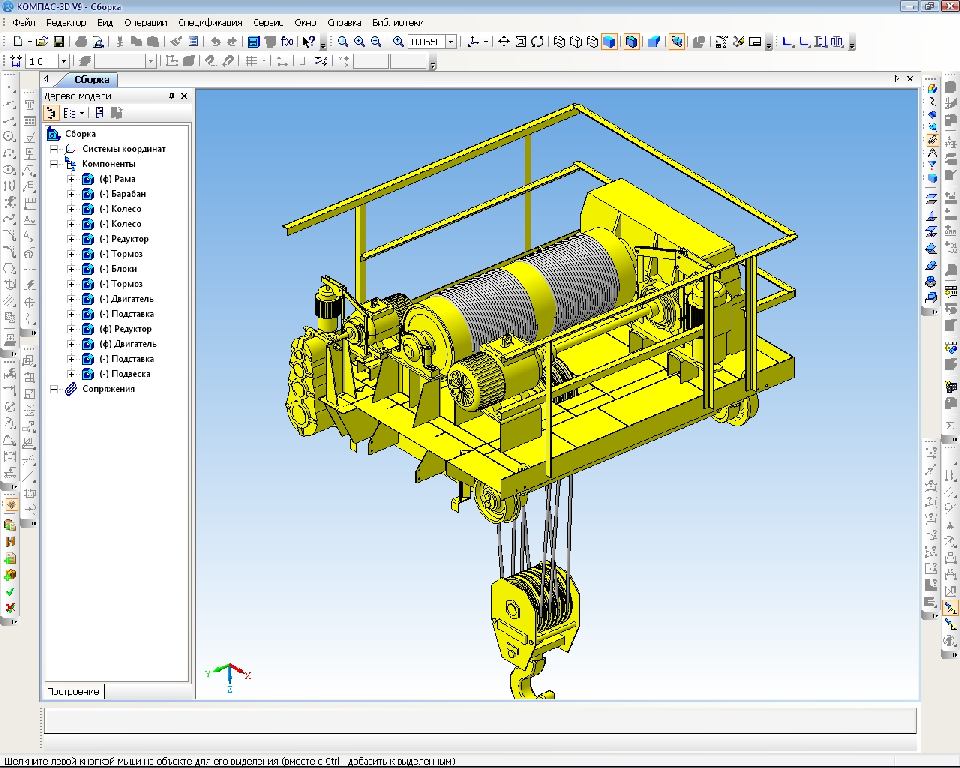Viewport: 960px width, 768px height.
Task: Close the model tree panel
Action: tap(184, 96)
